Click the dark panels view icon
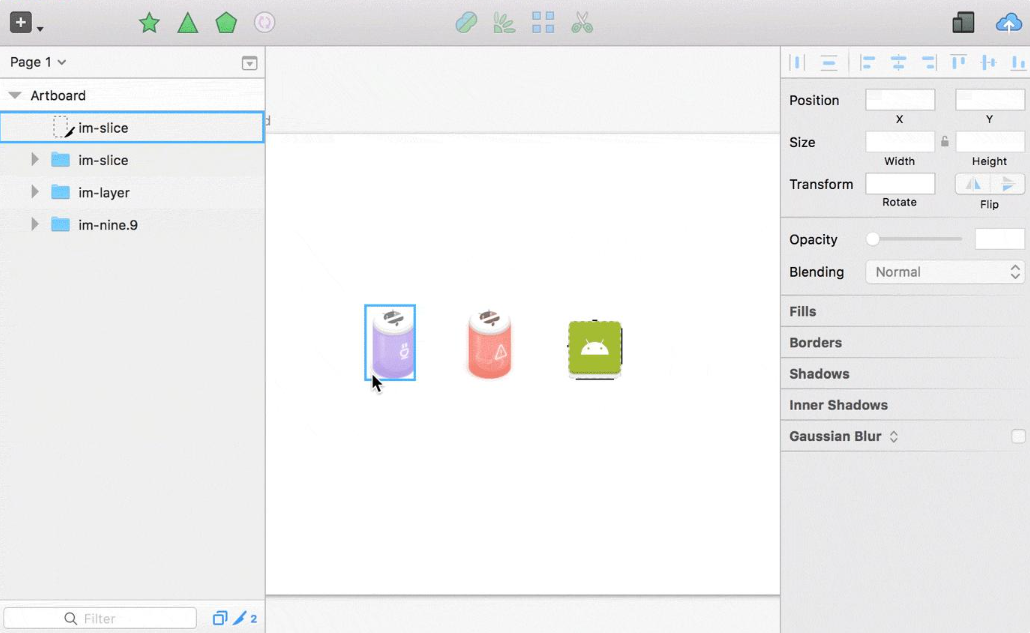This screenshot has height=633, width=1030. [964, 23]
